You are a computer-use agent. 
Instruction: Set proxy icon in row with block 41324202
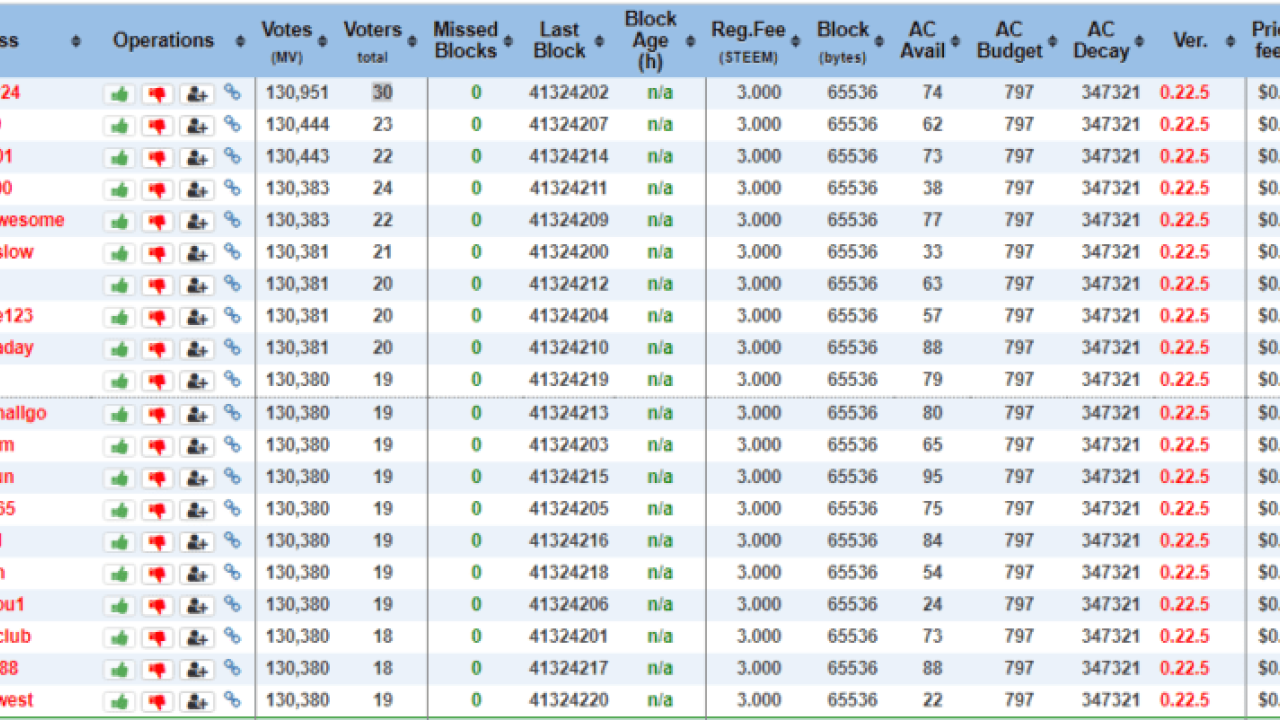coord(197,94)
